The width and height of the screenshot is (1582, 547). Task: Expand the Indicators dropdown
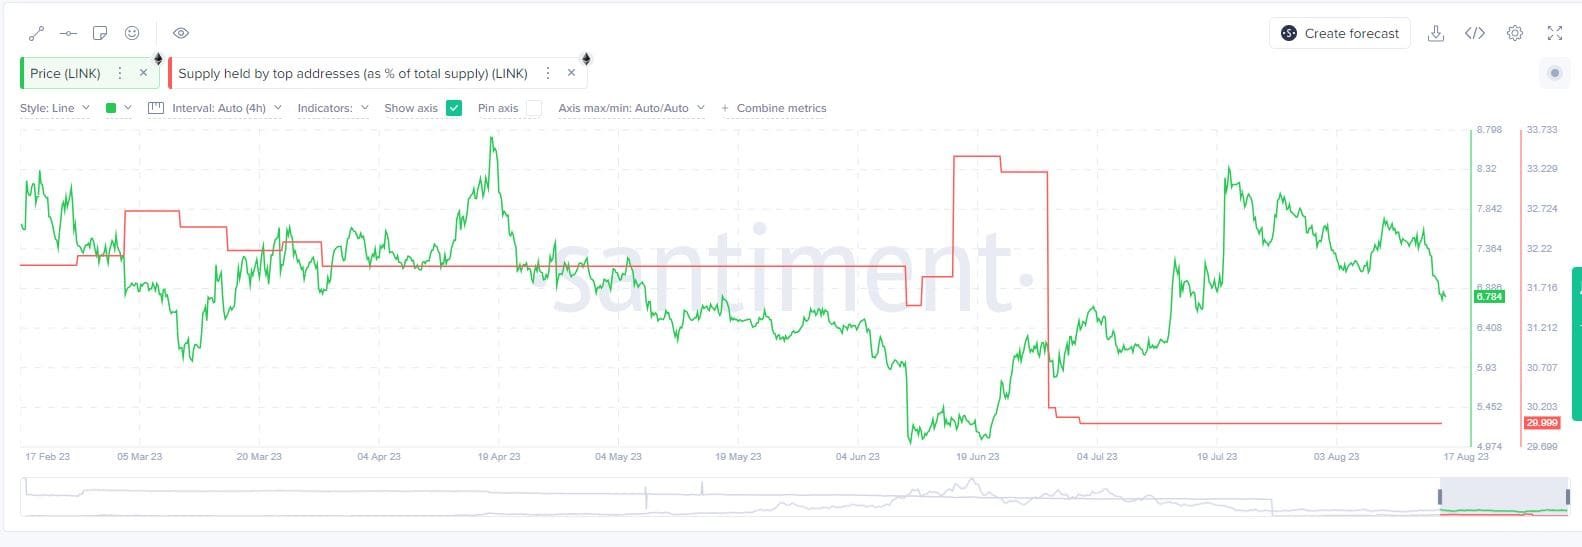click(x=333, y=108)
